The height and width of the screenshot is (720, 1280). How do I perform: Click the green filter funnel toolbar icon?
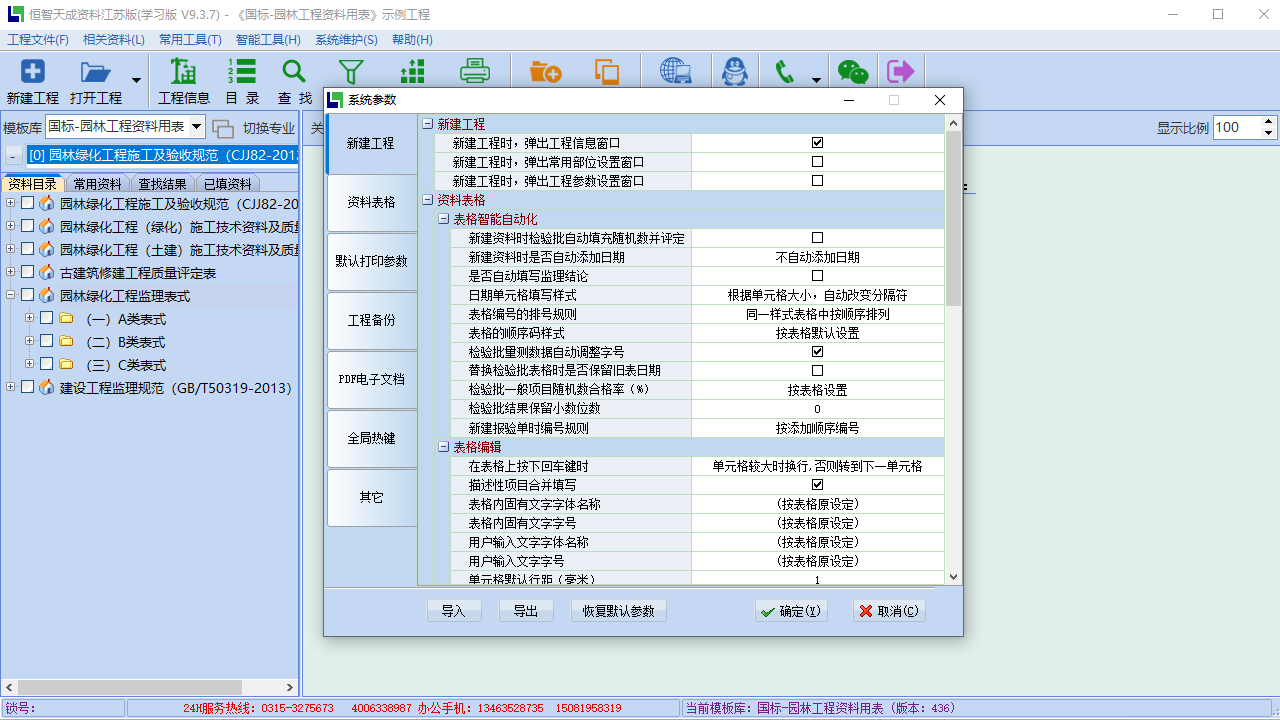[350, 72]
